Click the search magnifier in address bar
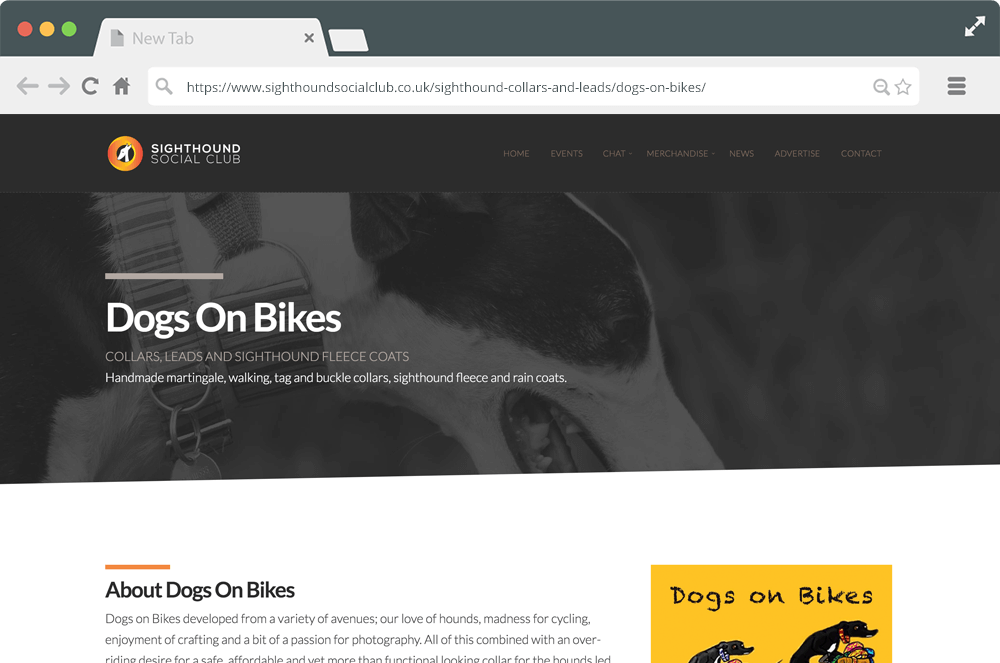 click(x=164, y=86)
